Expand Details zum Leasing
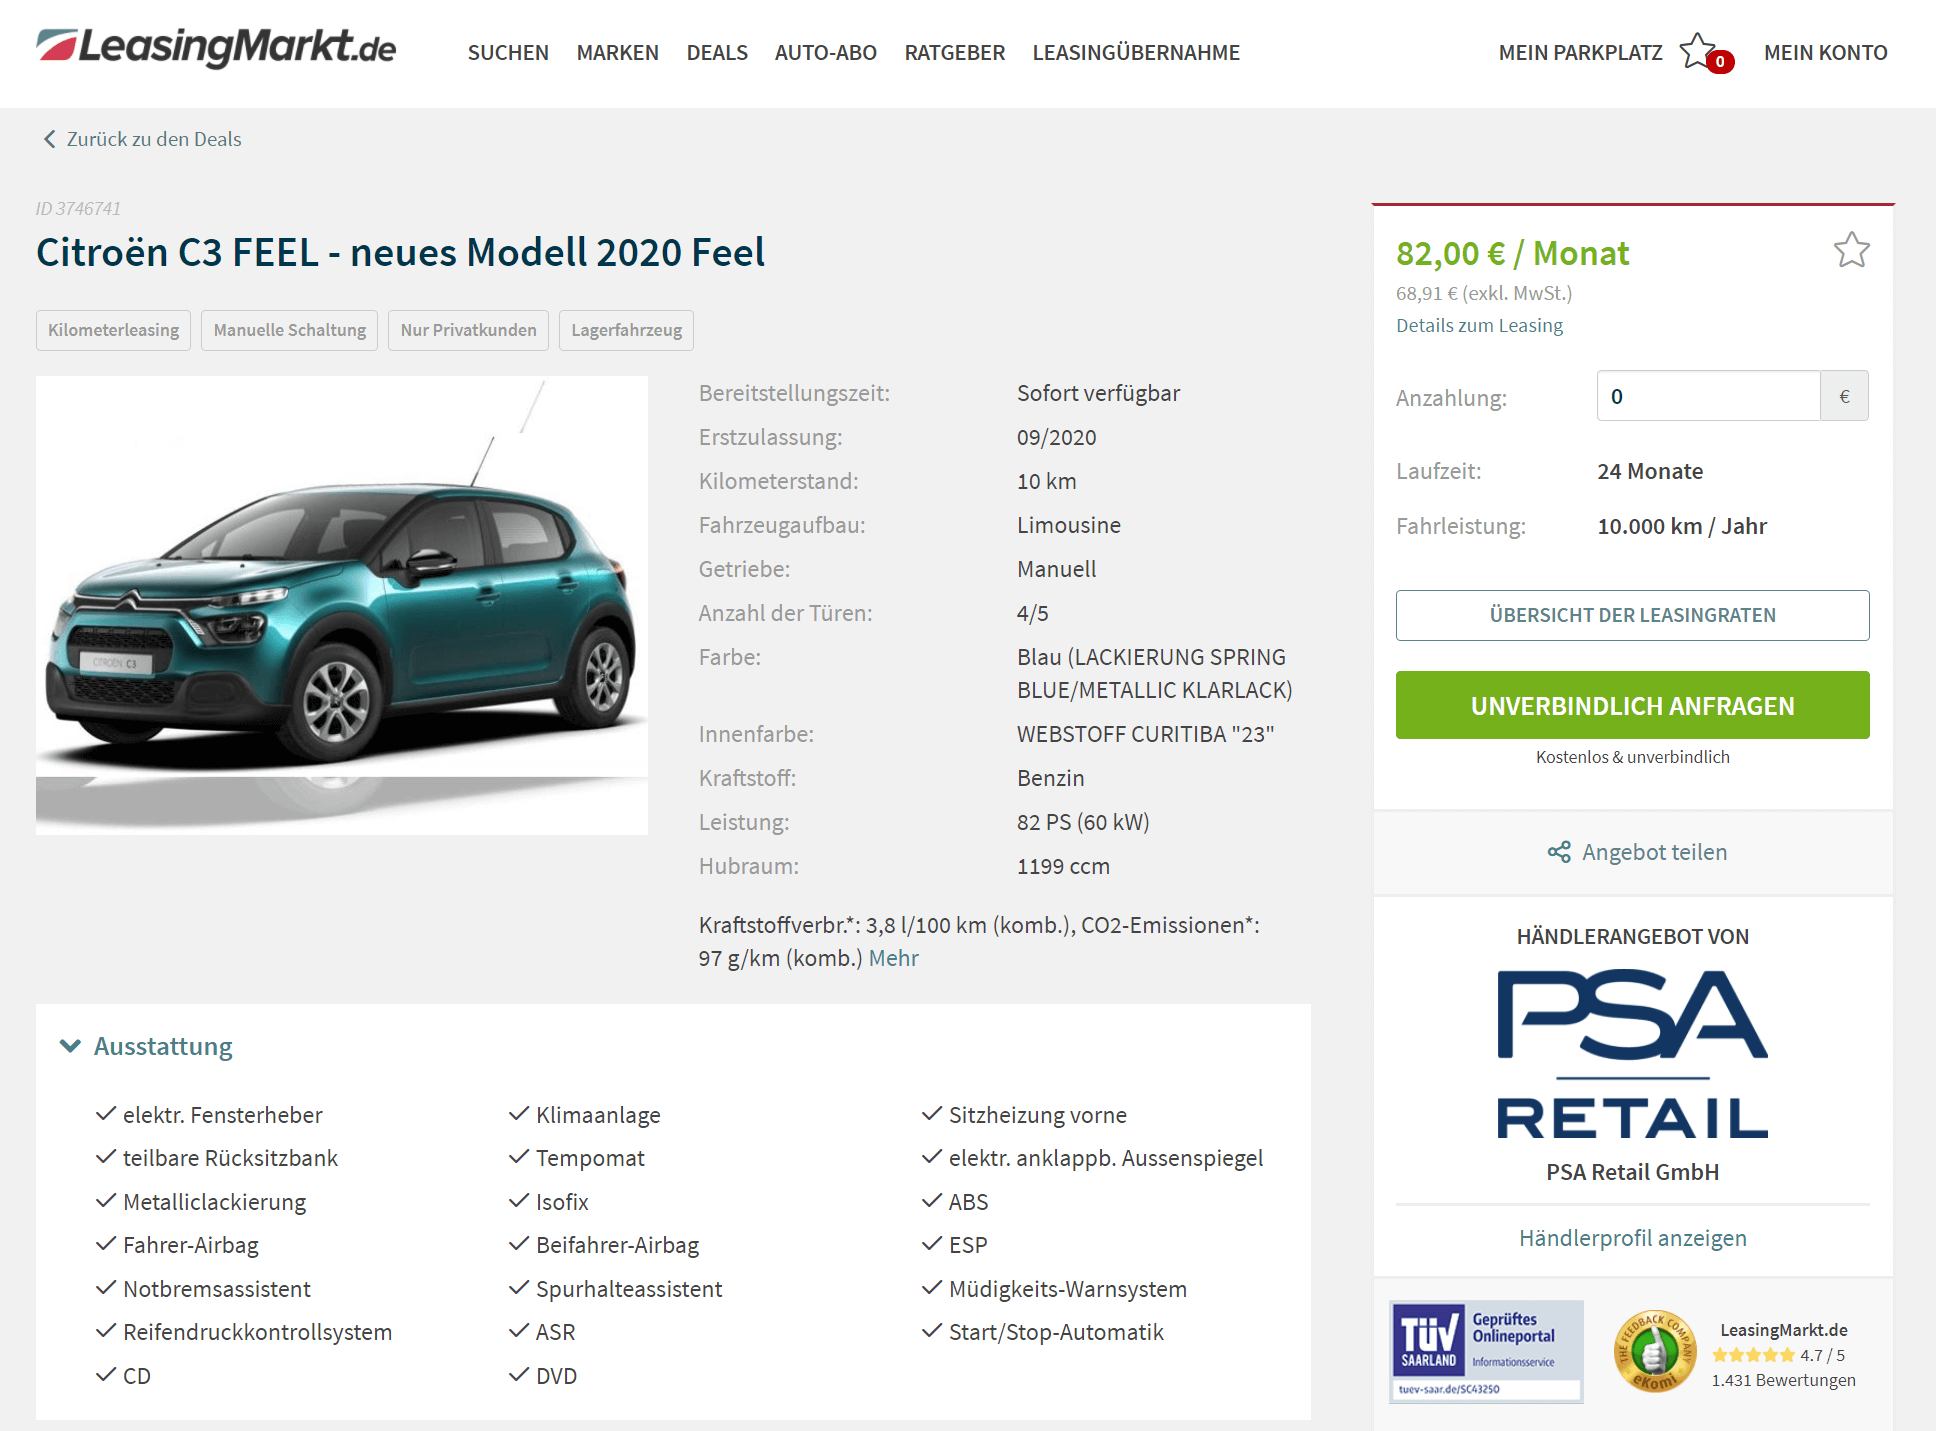 pyautogui.click(x=1479, y=325)
